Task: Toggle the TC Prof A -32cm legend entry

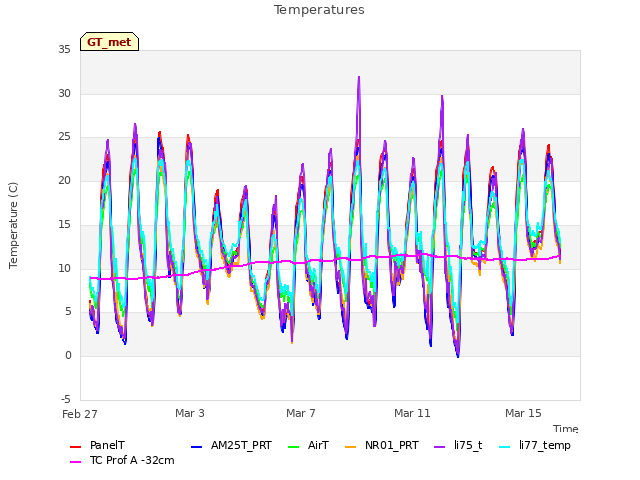Action: coord(122,460)
